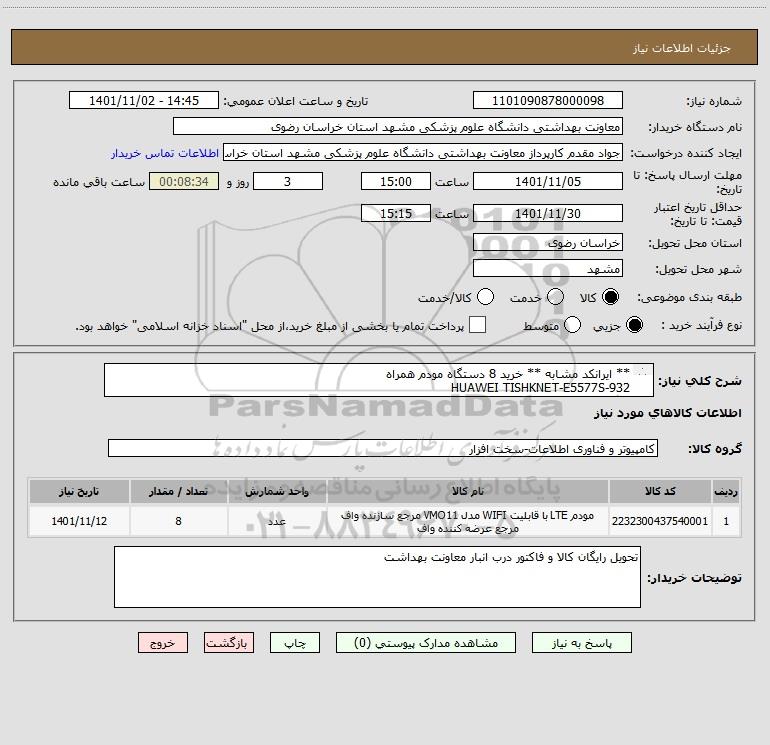The height and width of the screenshot is (745, 770).
Task: Select the جزیی purchase type radio
Action: tap(634, 325)
